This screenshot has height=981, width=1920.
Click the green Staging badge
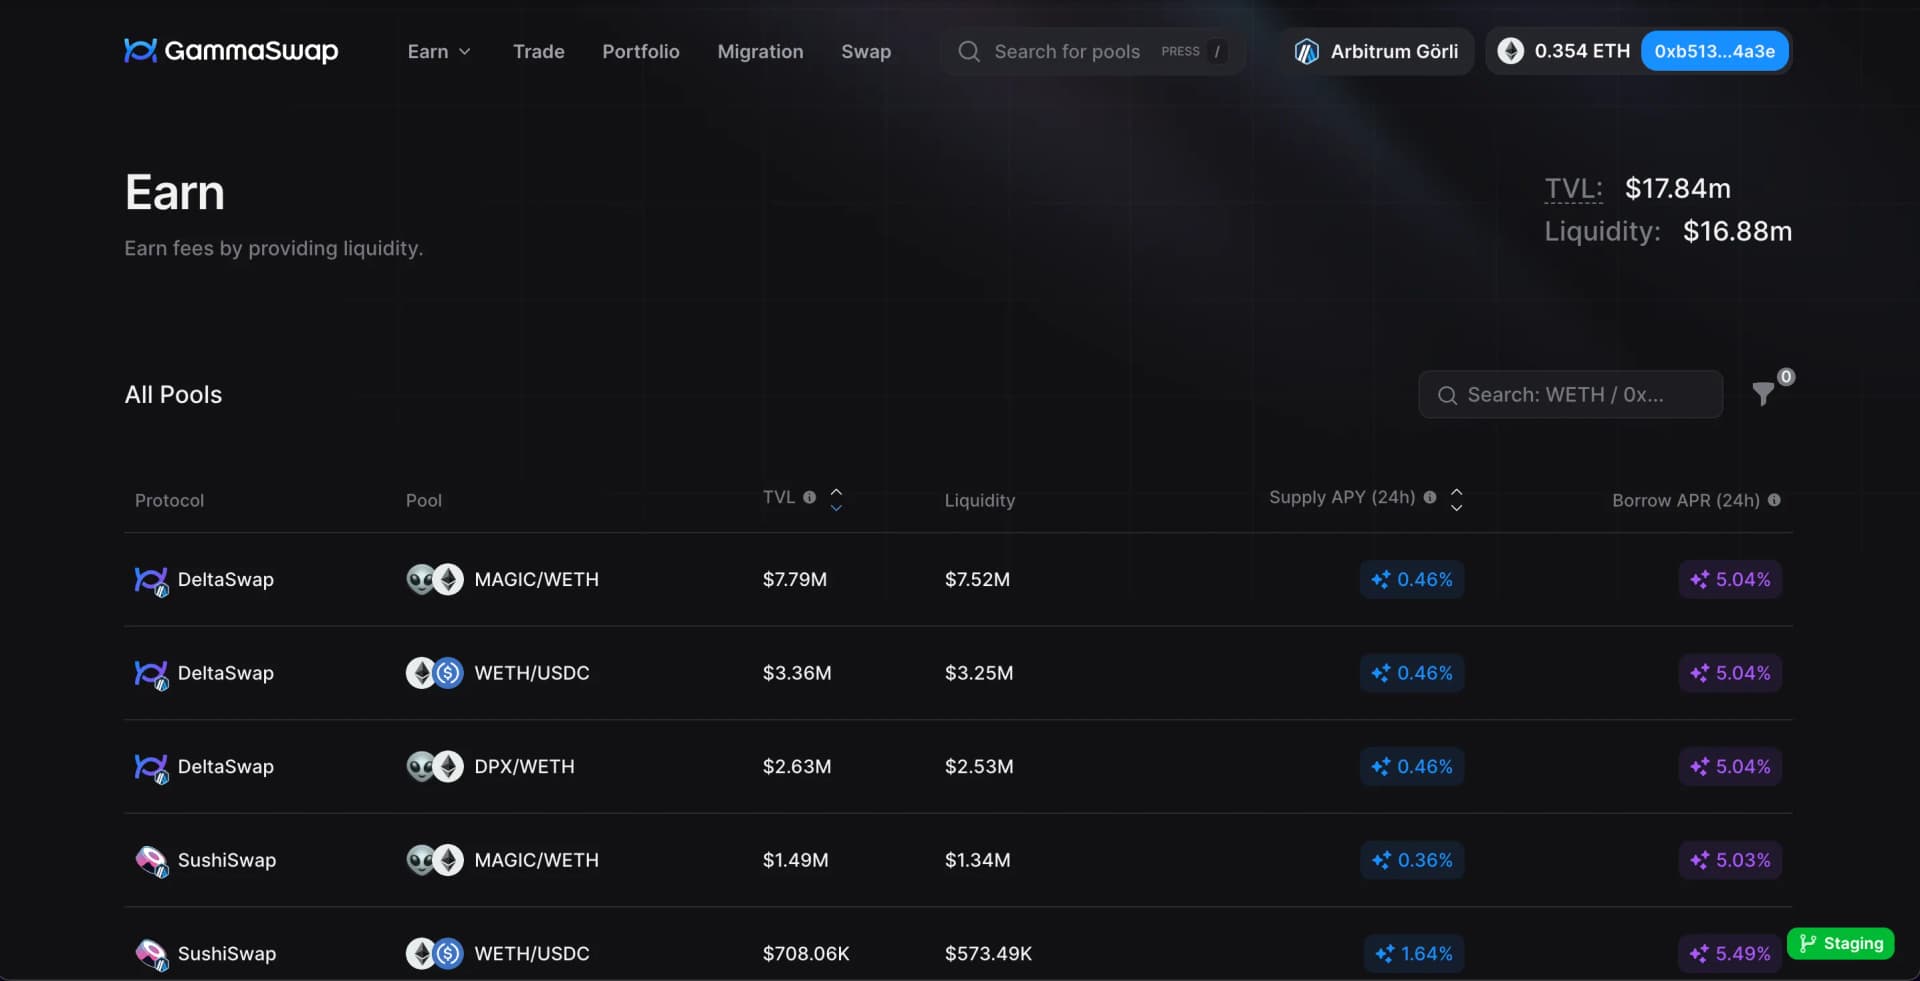point(1840,943)
